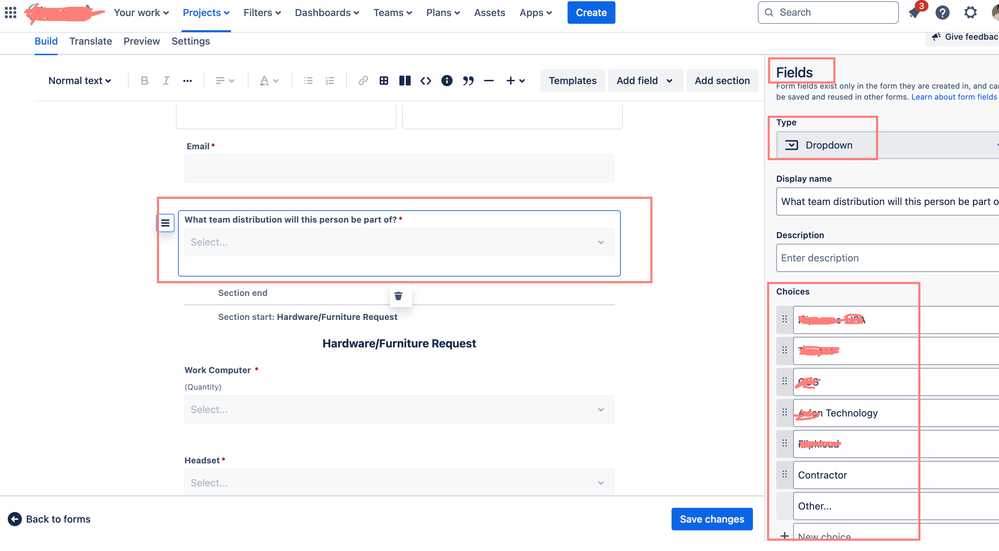Open the help question mark icon
999x551 pixels.
click(x=942, y=12)
